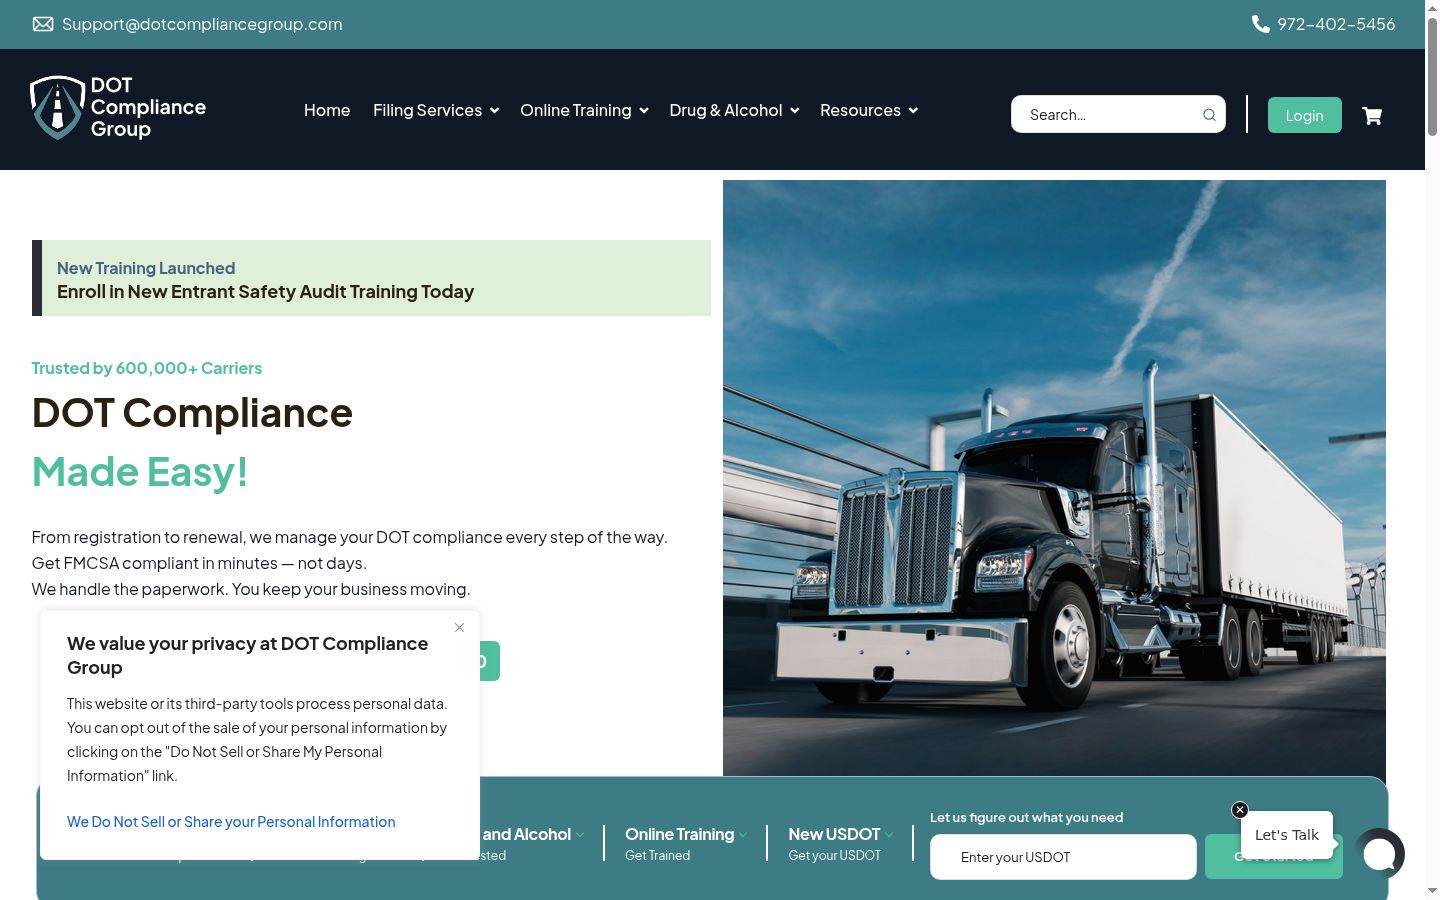The height and width of the screenshot is (900, 1440).
Task: Click the green Login button
Action: tap(1305, 115)
